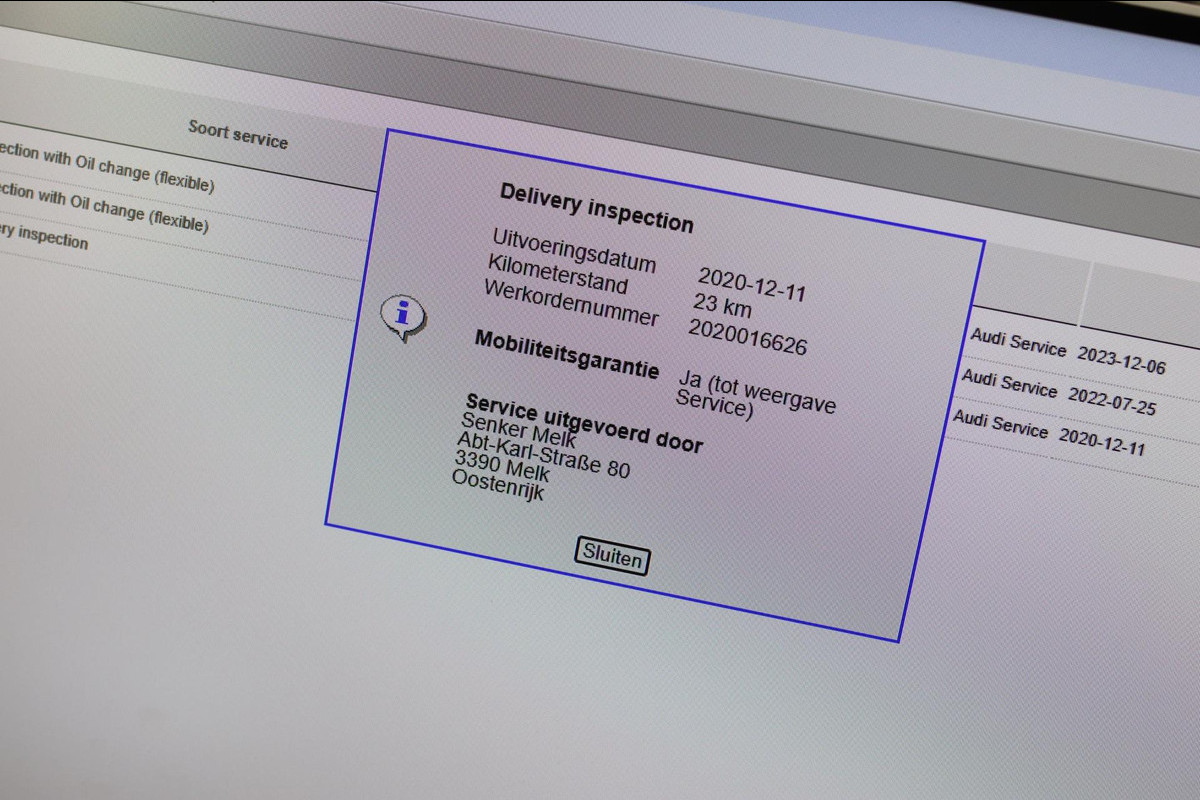
Task: Select the mileage value "23 km"
Action: tap(722, 304)
